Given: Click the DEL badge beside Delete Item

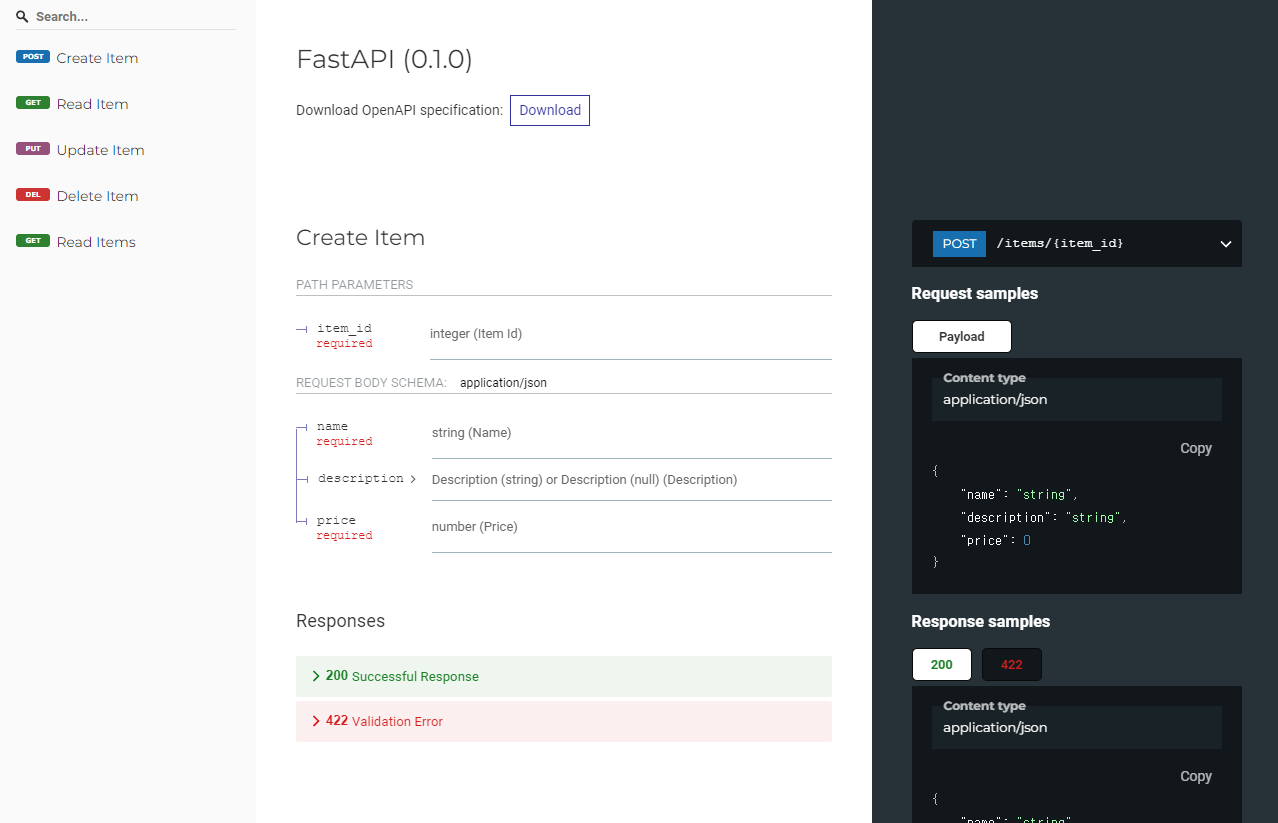Looking at the screenshot, I should pos(33,195).
